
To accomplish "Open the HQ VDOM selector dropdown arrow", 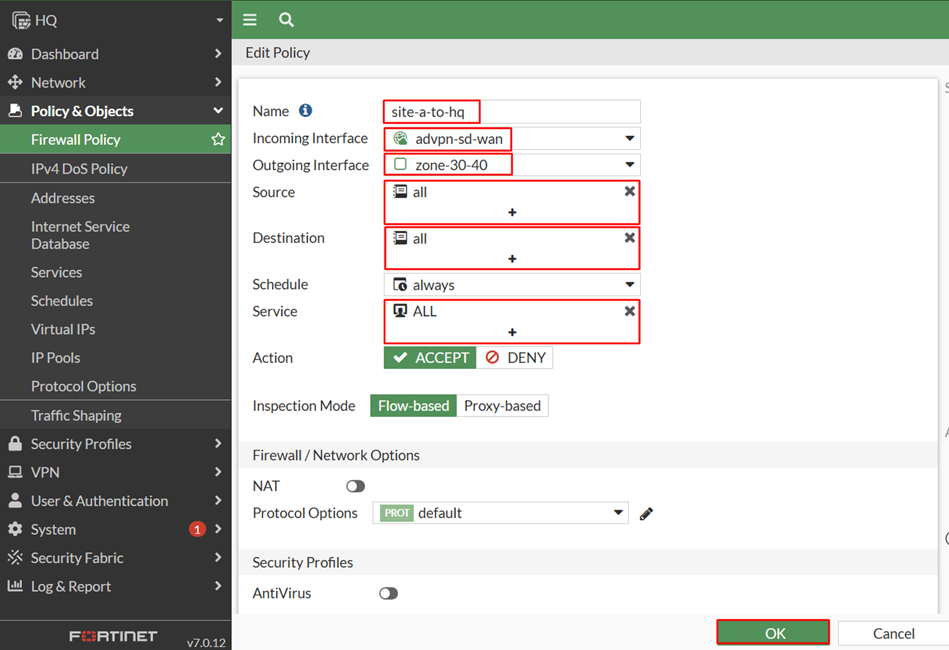I will pos(220,21).
